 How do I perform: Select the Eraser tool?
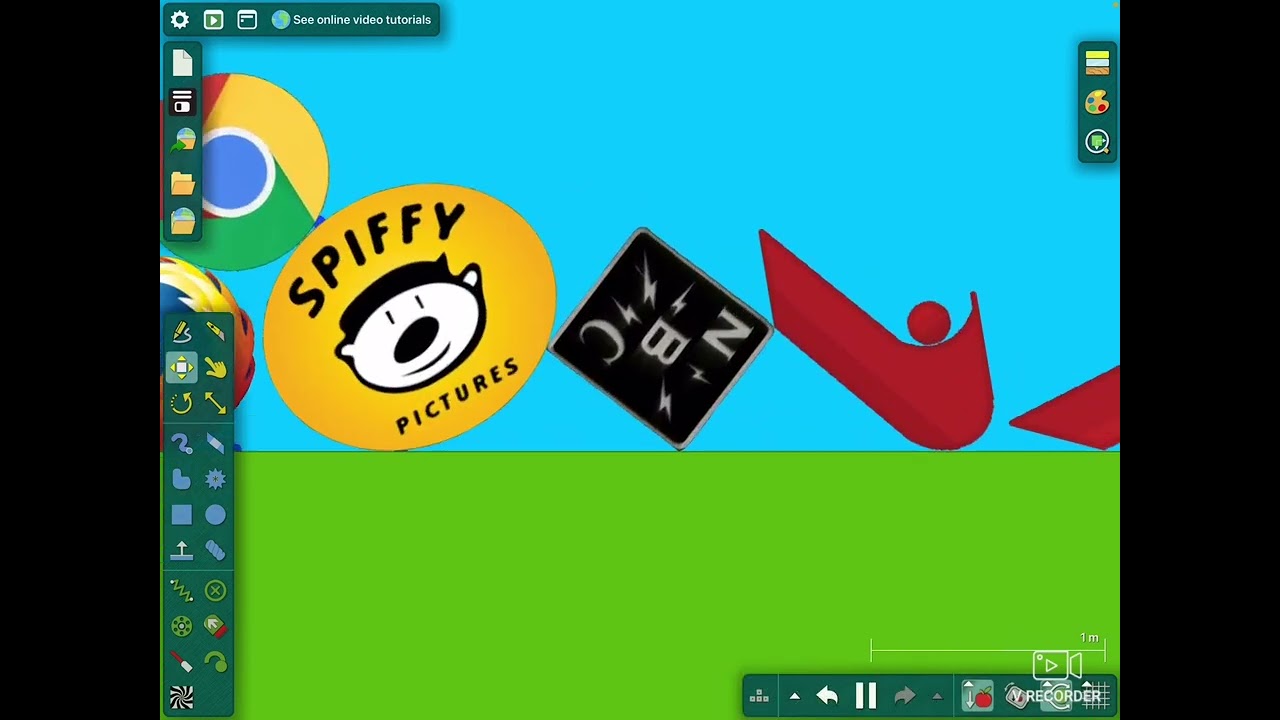pyautogui.click(x=215, y=443)
